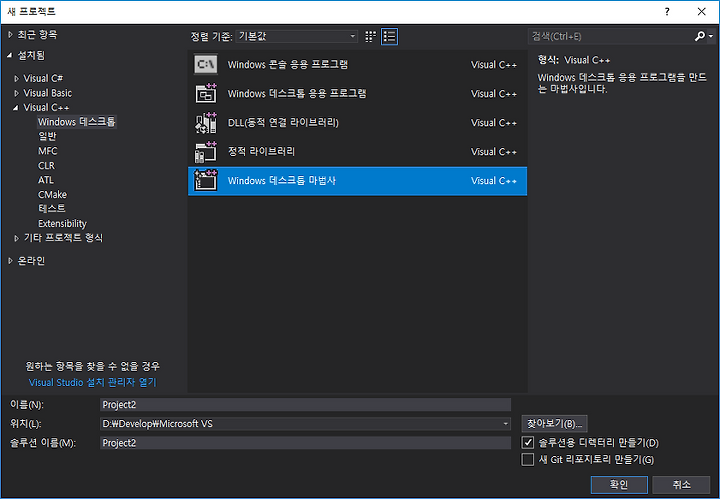
Task: Select the CLR category
Action: pyautogui.click(x=46, y=165)
